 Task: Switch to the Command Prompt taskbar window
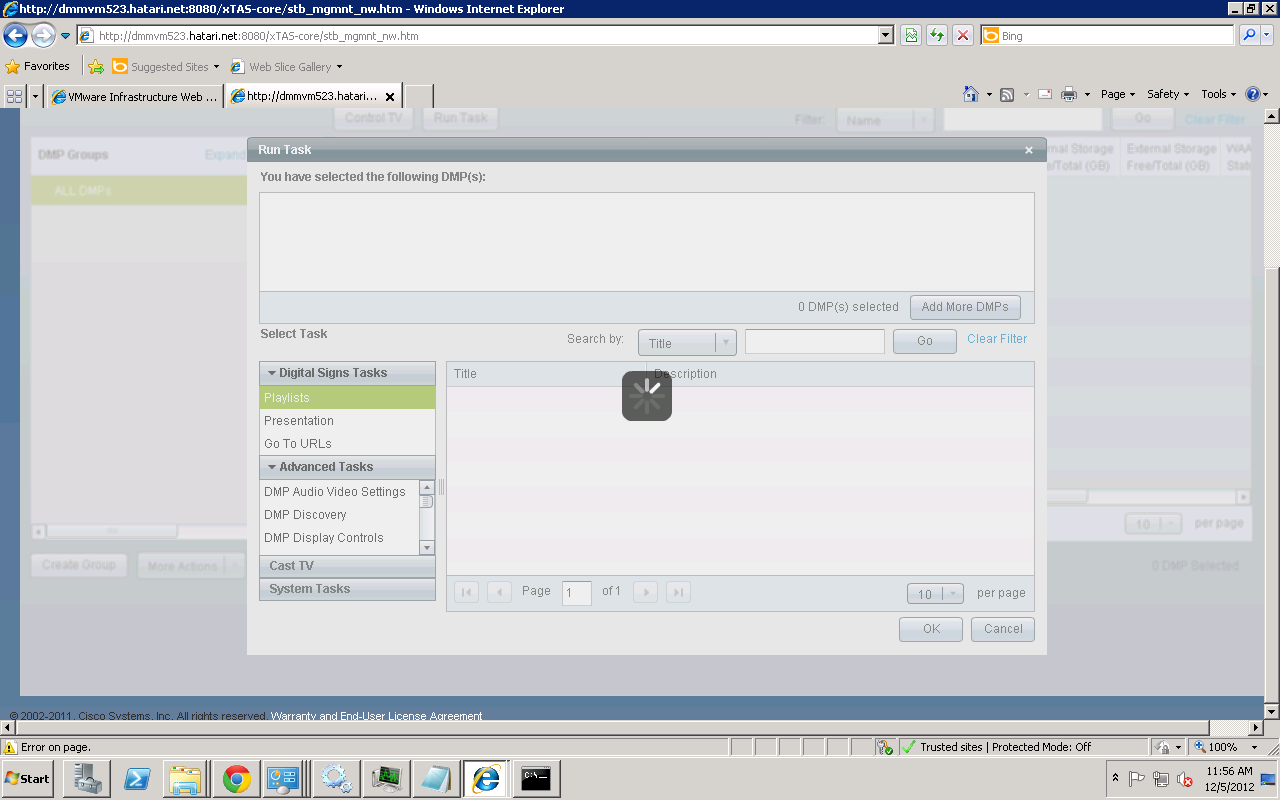[537, 778]
